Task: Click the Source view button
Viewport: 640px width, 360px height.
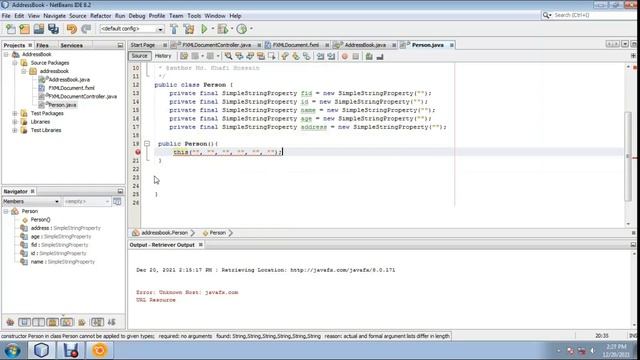Action: (x=140, y=56)
